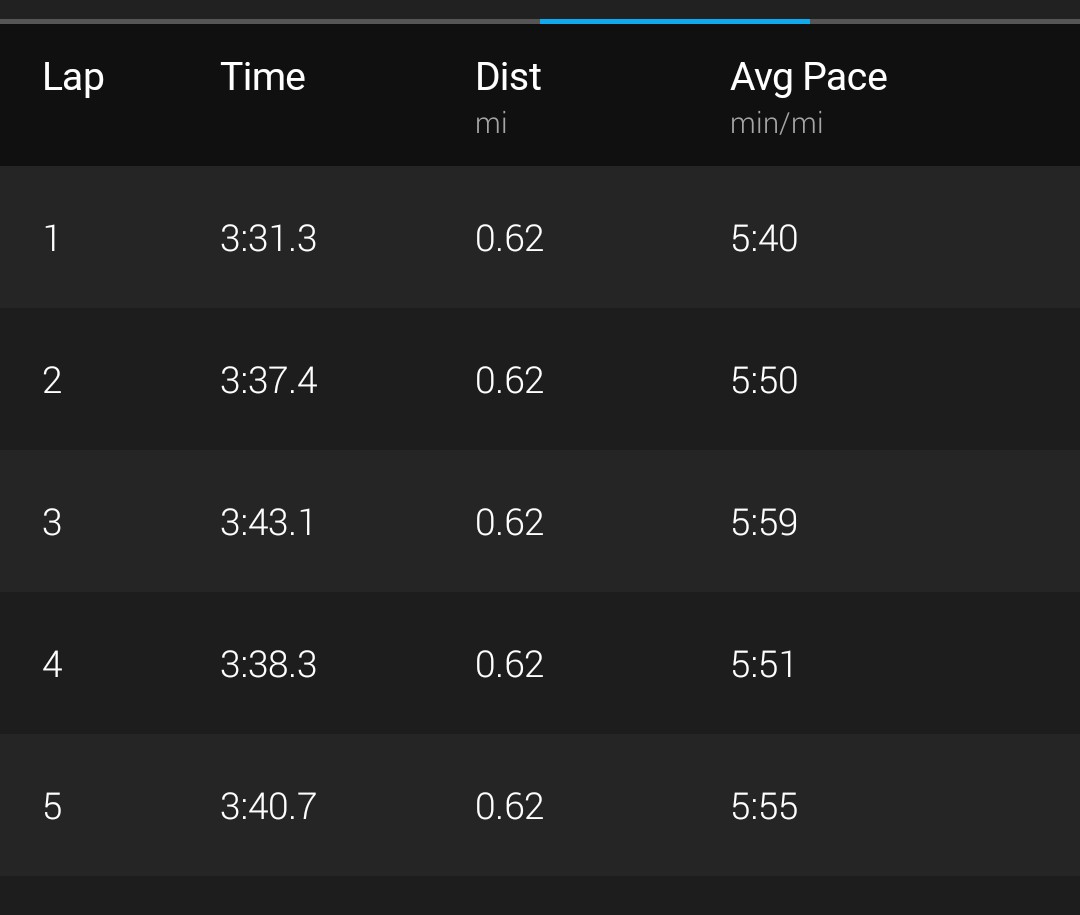Tap the 5:51 average pace value
1080x915 pixels.
pyautogui.click(x=762, y=664)
